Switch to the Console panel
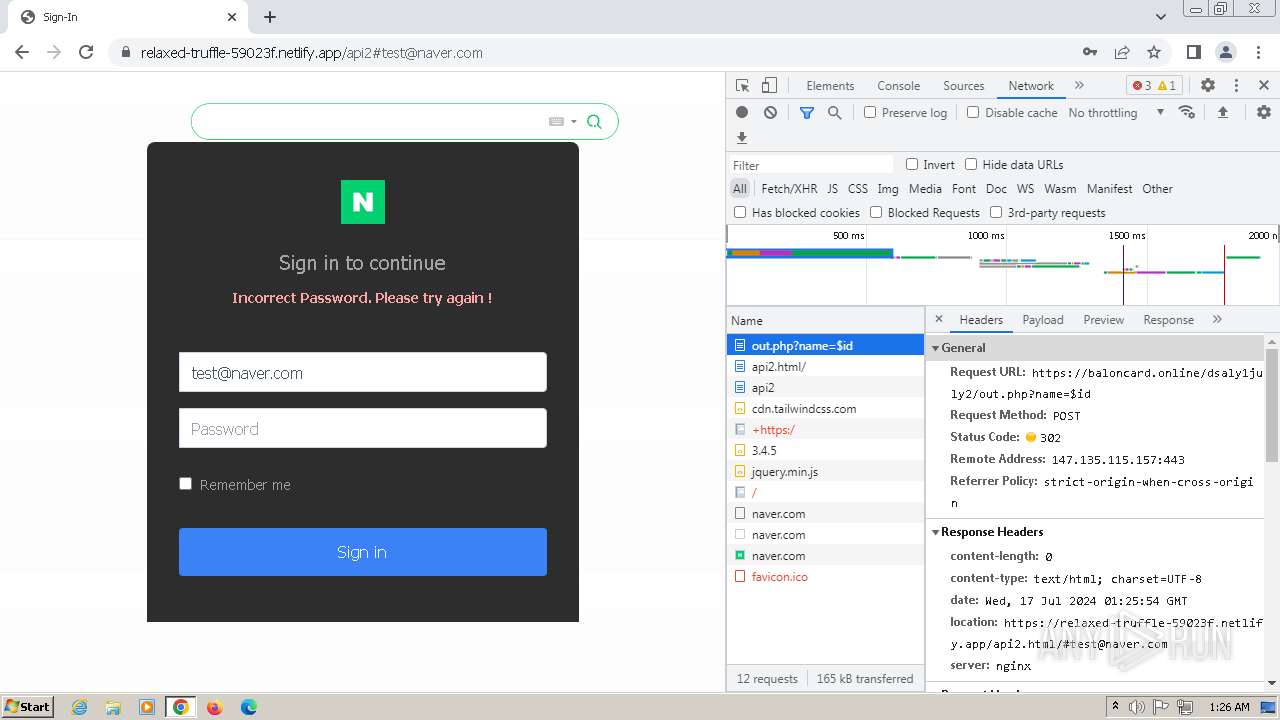The width and height of the screenshot is (1280, 720). tap(898, 86)
